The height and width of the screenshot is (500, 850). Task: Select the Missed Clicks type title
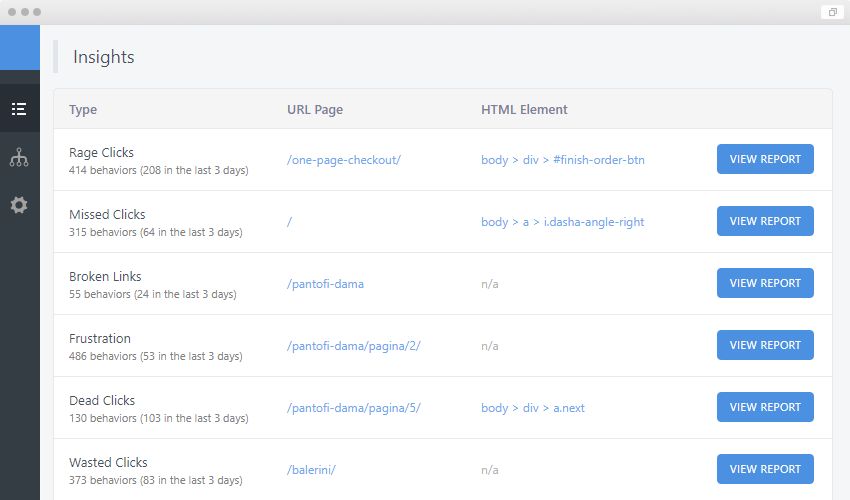pos(107,214)
